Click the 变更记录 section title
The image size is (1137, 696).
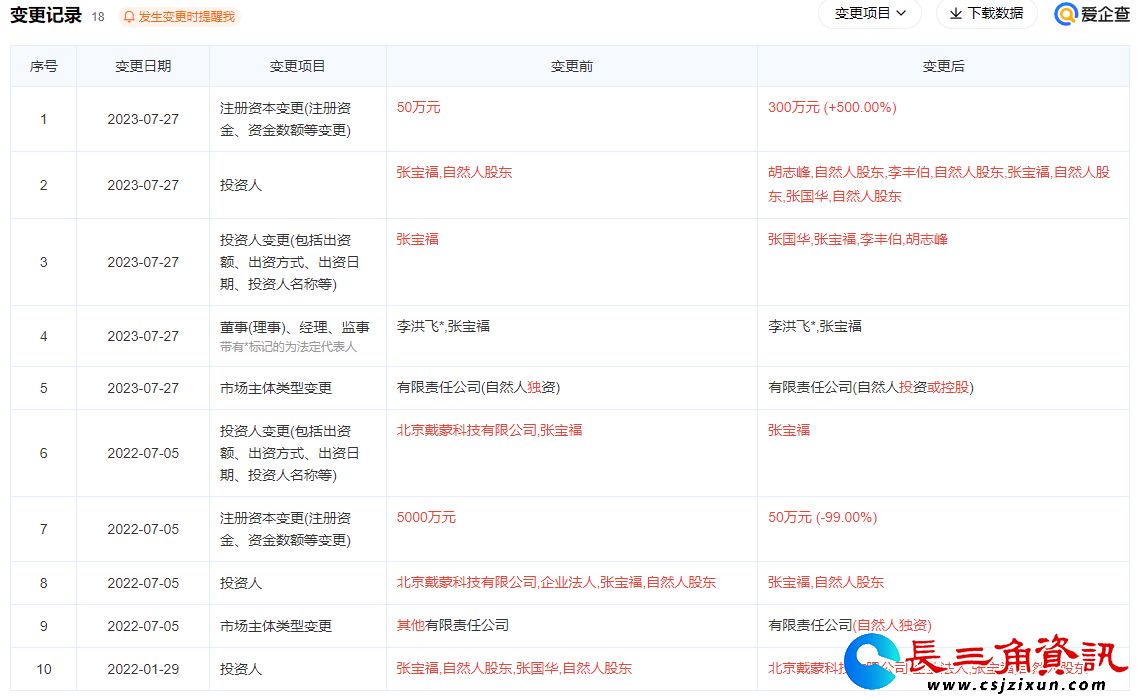tap(46, 16)
